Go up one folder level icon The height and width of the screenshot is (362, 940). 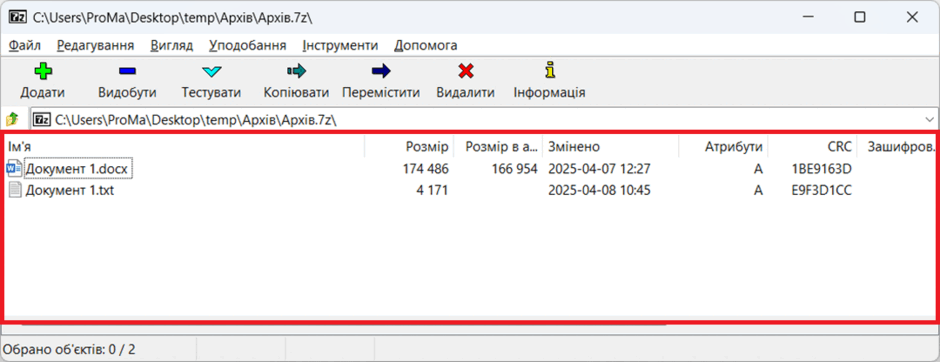13,119
